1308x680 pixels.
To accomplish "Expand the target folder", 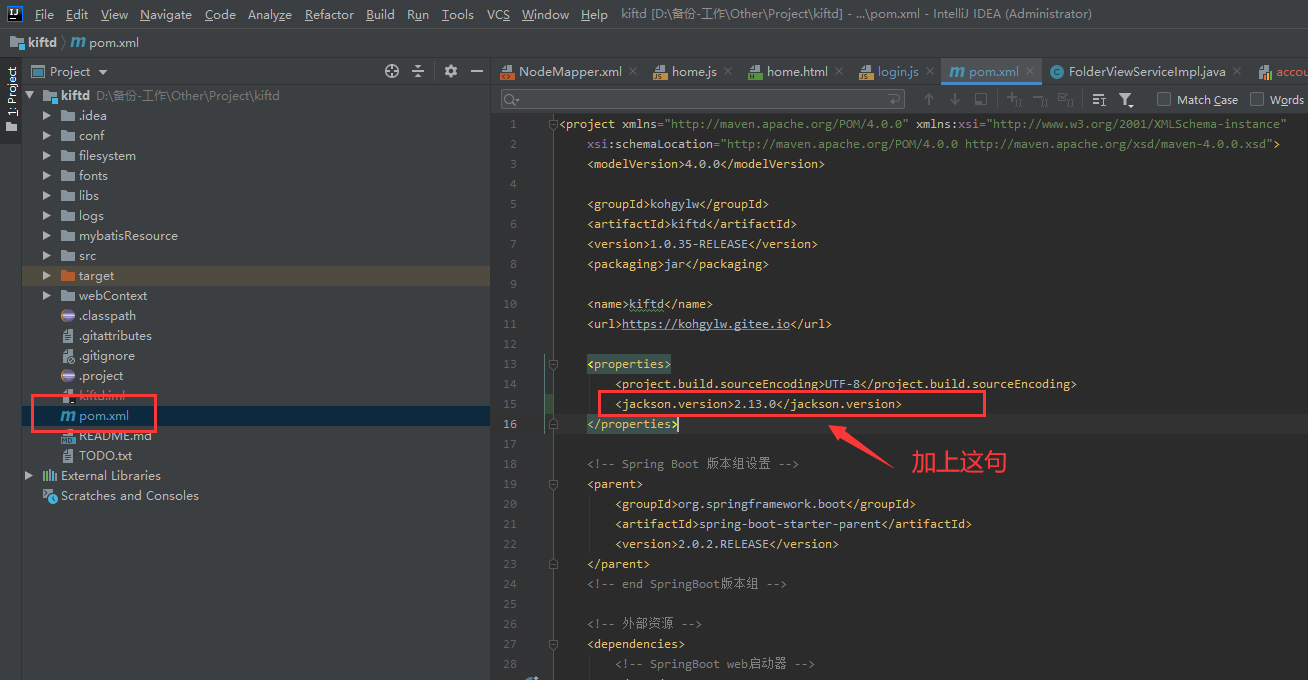I will coord(47,276).
